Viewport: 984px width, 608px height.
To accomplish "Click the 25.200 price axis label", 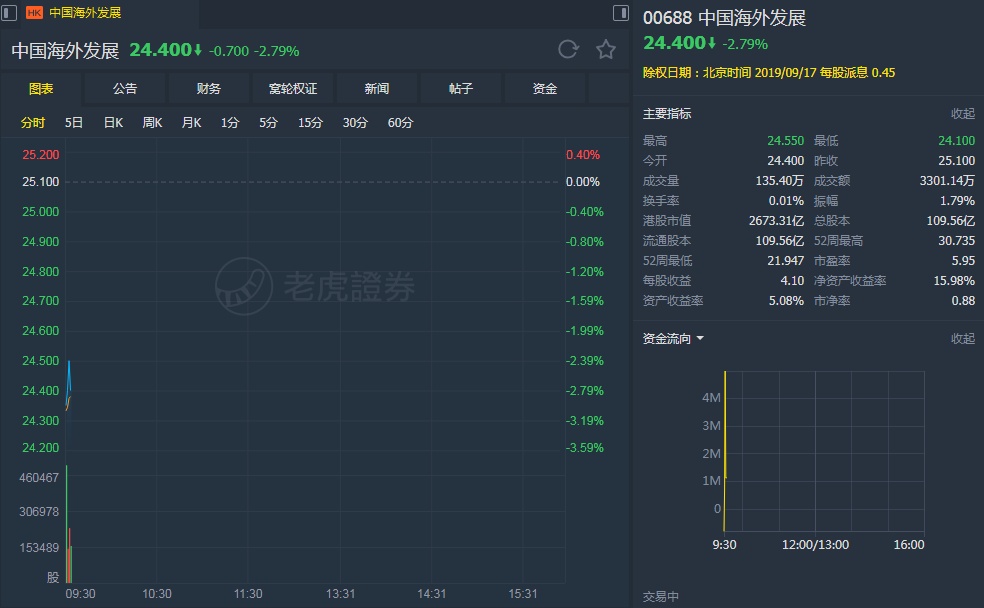I will 41,154.
